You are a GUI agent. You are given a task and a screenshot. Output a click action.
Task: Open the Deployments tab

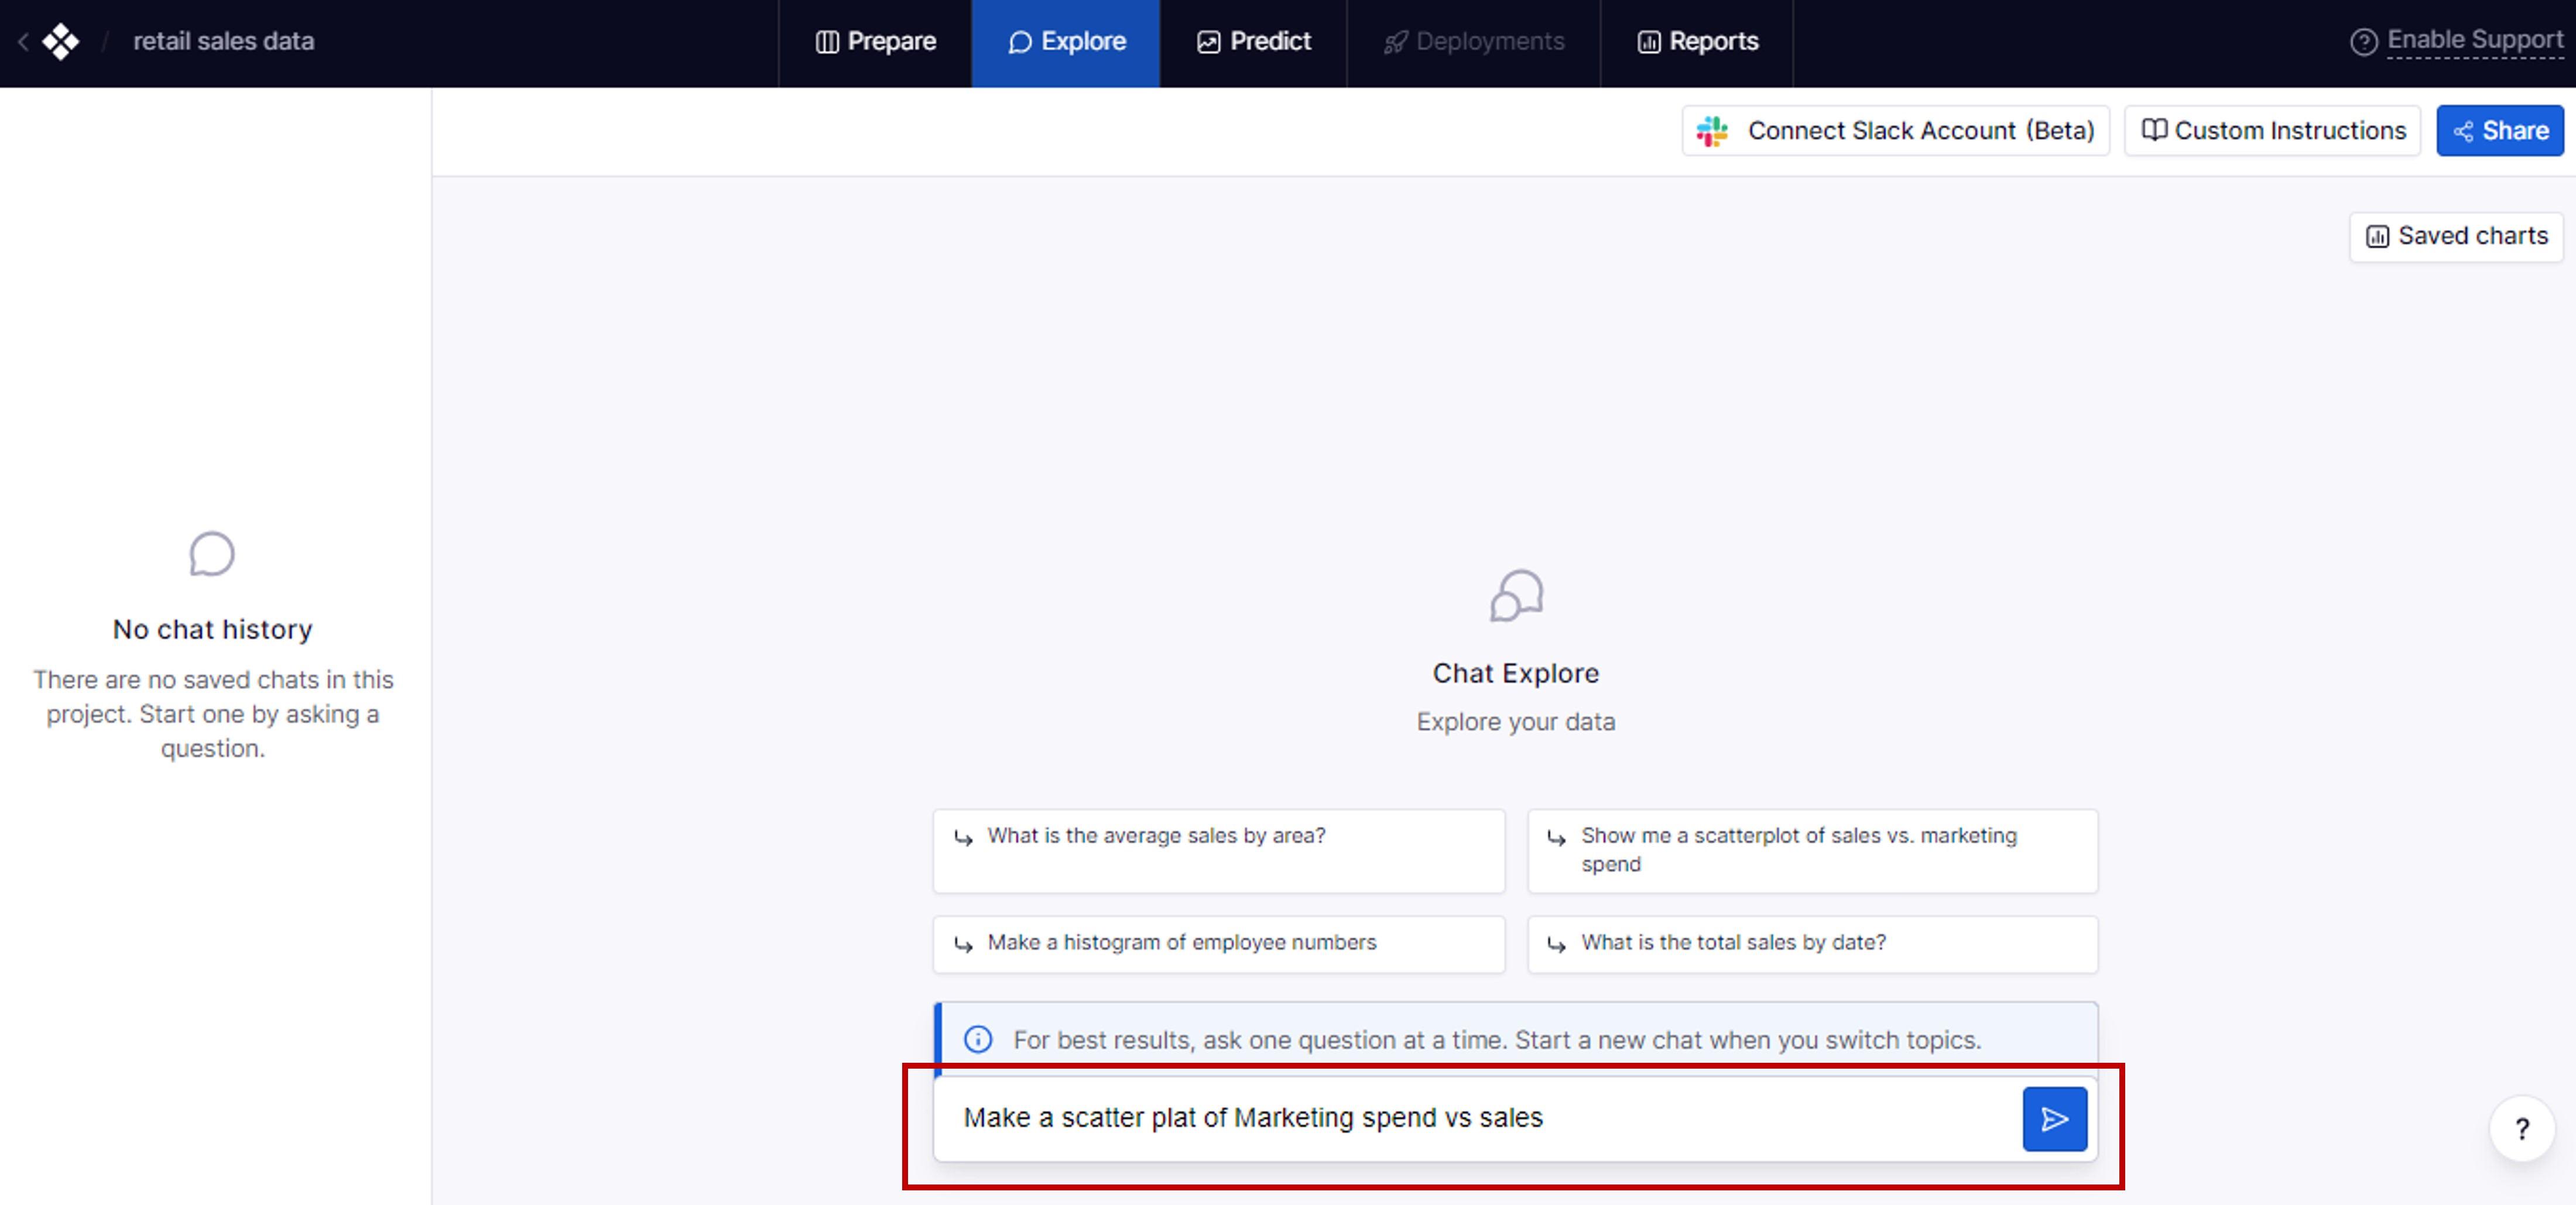tap(1473, 42)
